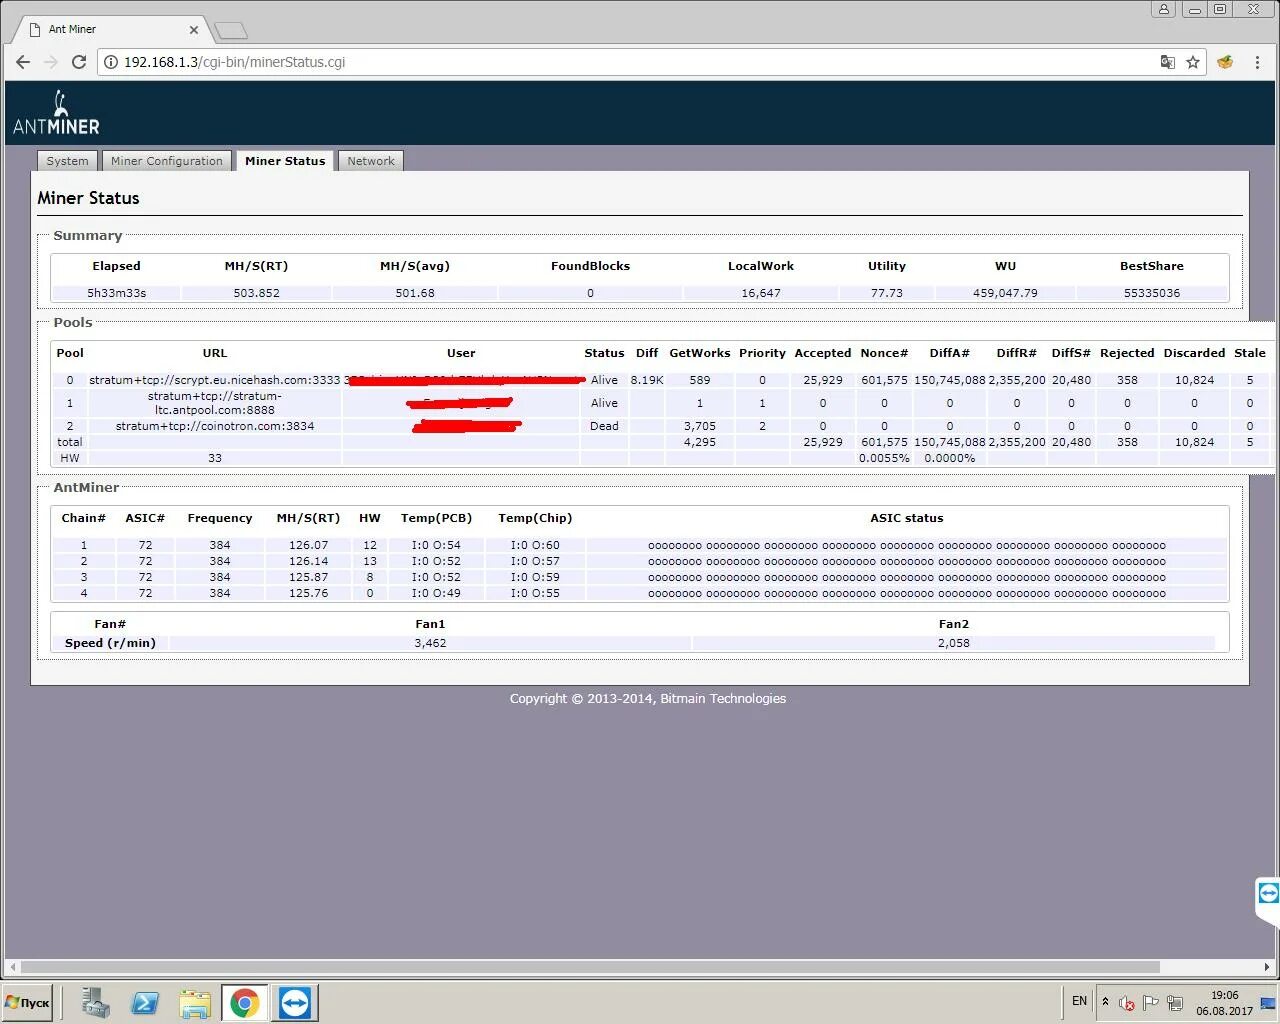Click the nicehash pool URL
1280x1024 pixels.
click(x=215, y=380)
